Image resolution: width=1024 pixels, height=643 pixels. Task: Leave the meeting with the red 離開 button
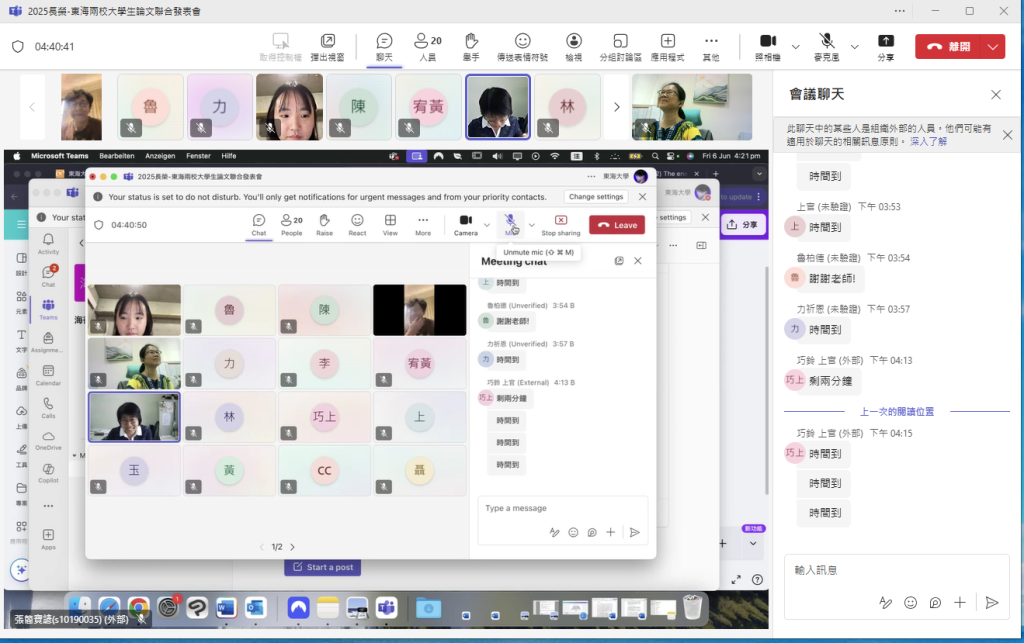[949, 46]
